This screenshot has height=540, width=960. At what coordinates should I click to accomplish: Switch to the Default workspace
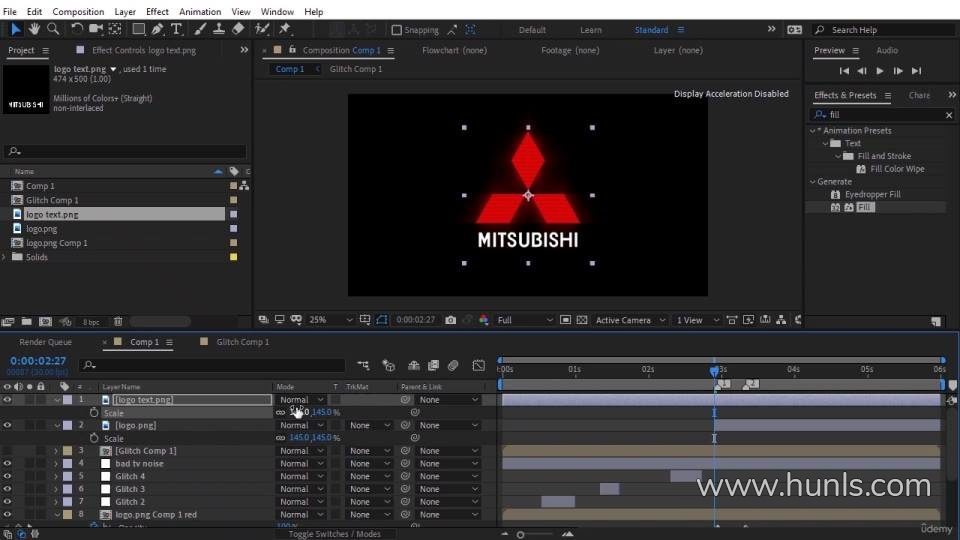coord(532,29)
